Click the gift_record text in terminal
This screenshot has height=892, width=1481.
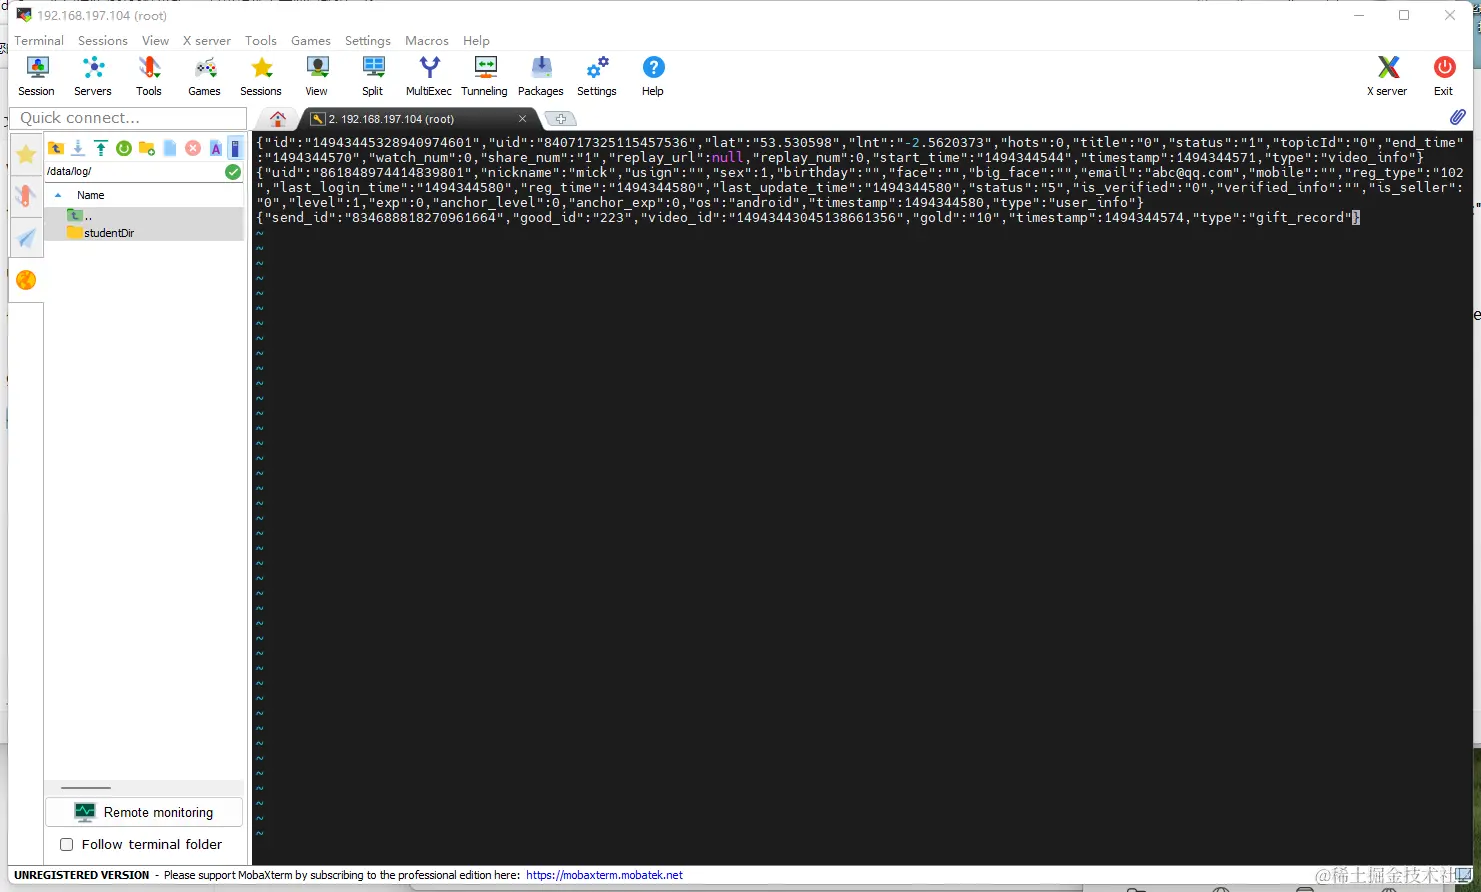tap(1298, 217)
